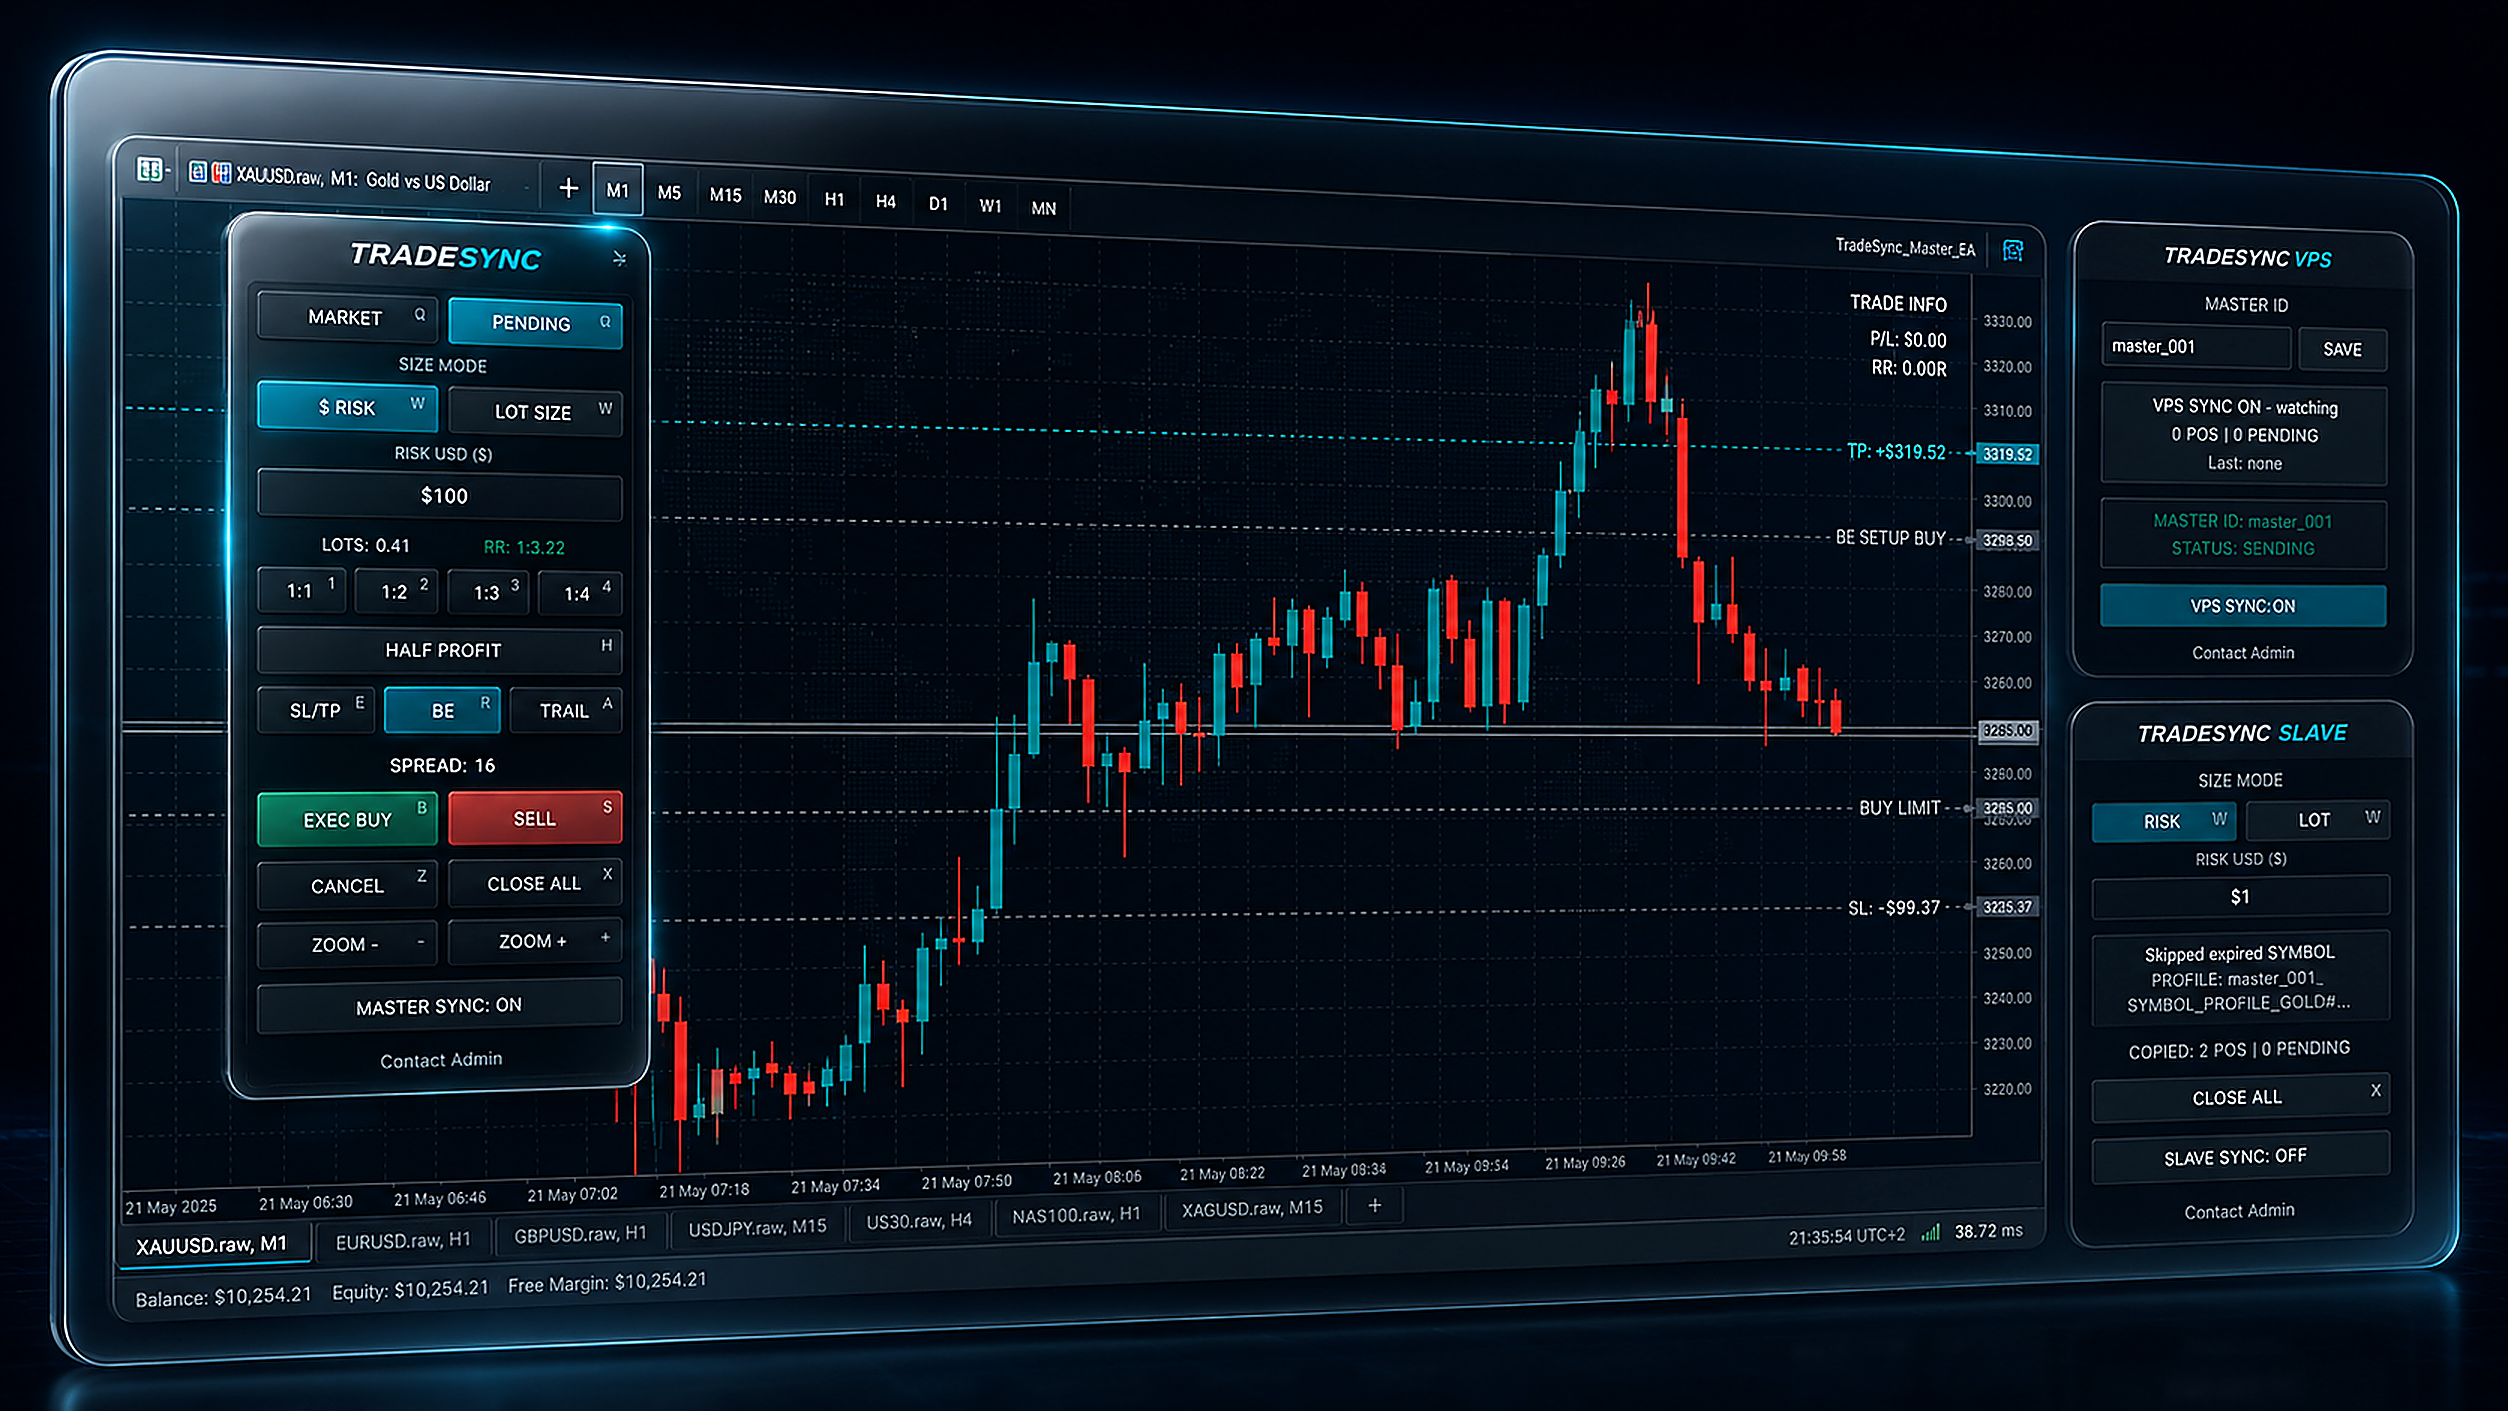Viewport: 2508px width, 1411px height.
Task: Click the chart menu icon at top-left
Action: pyautogui.click(x=149, y=170)
